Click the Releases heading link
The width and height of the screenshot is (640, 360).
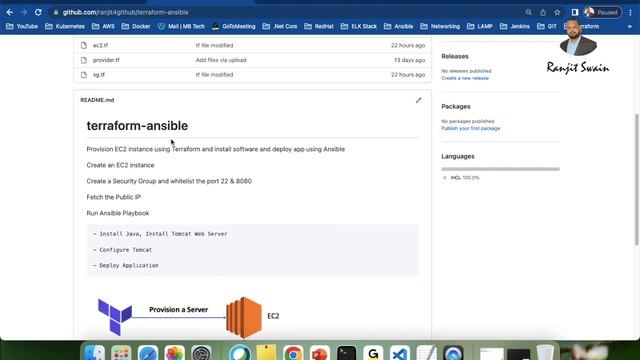click(455, 56)
